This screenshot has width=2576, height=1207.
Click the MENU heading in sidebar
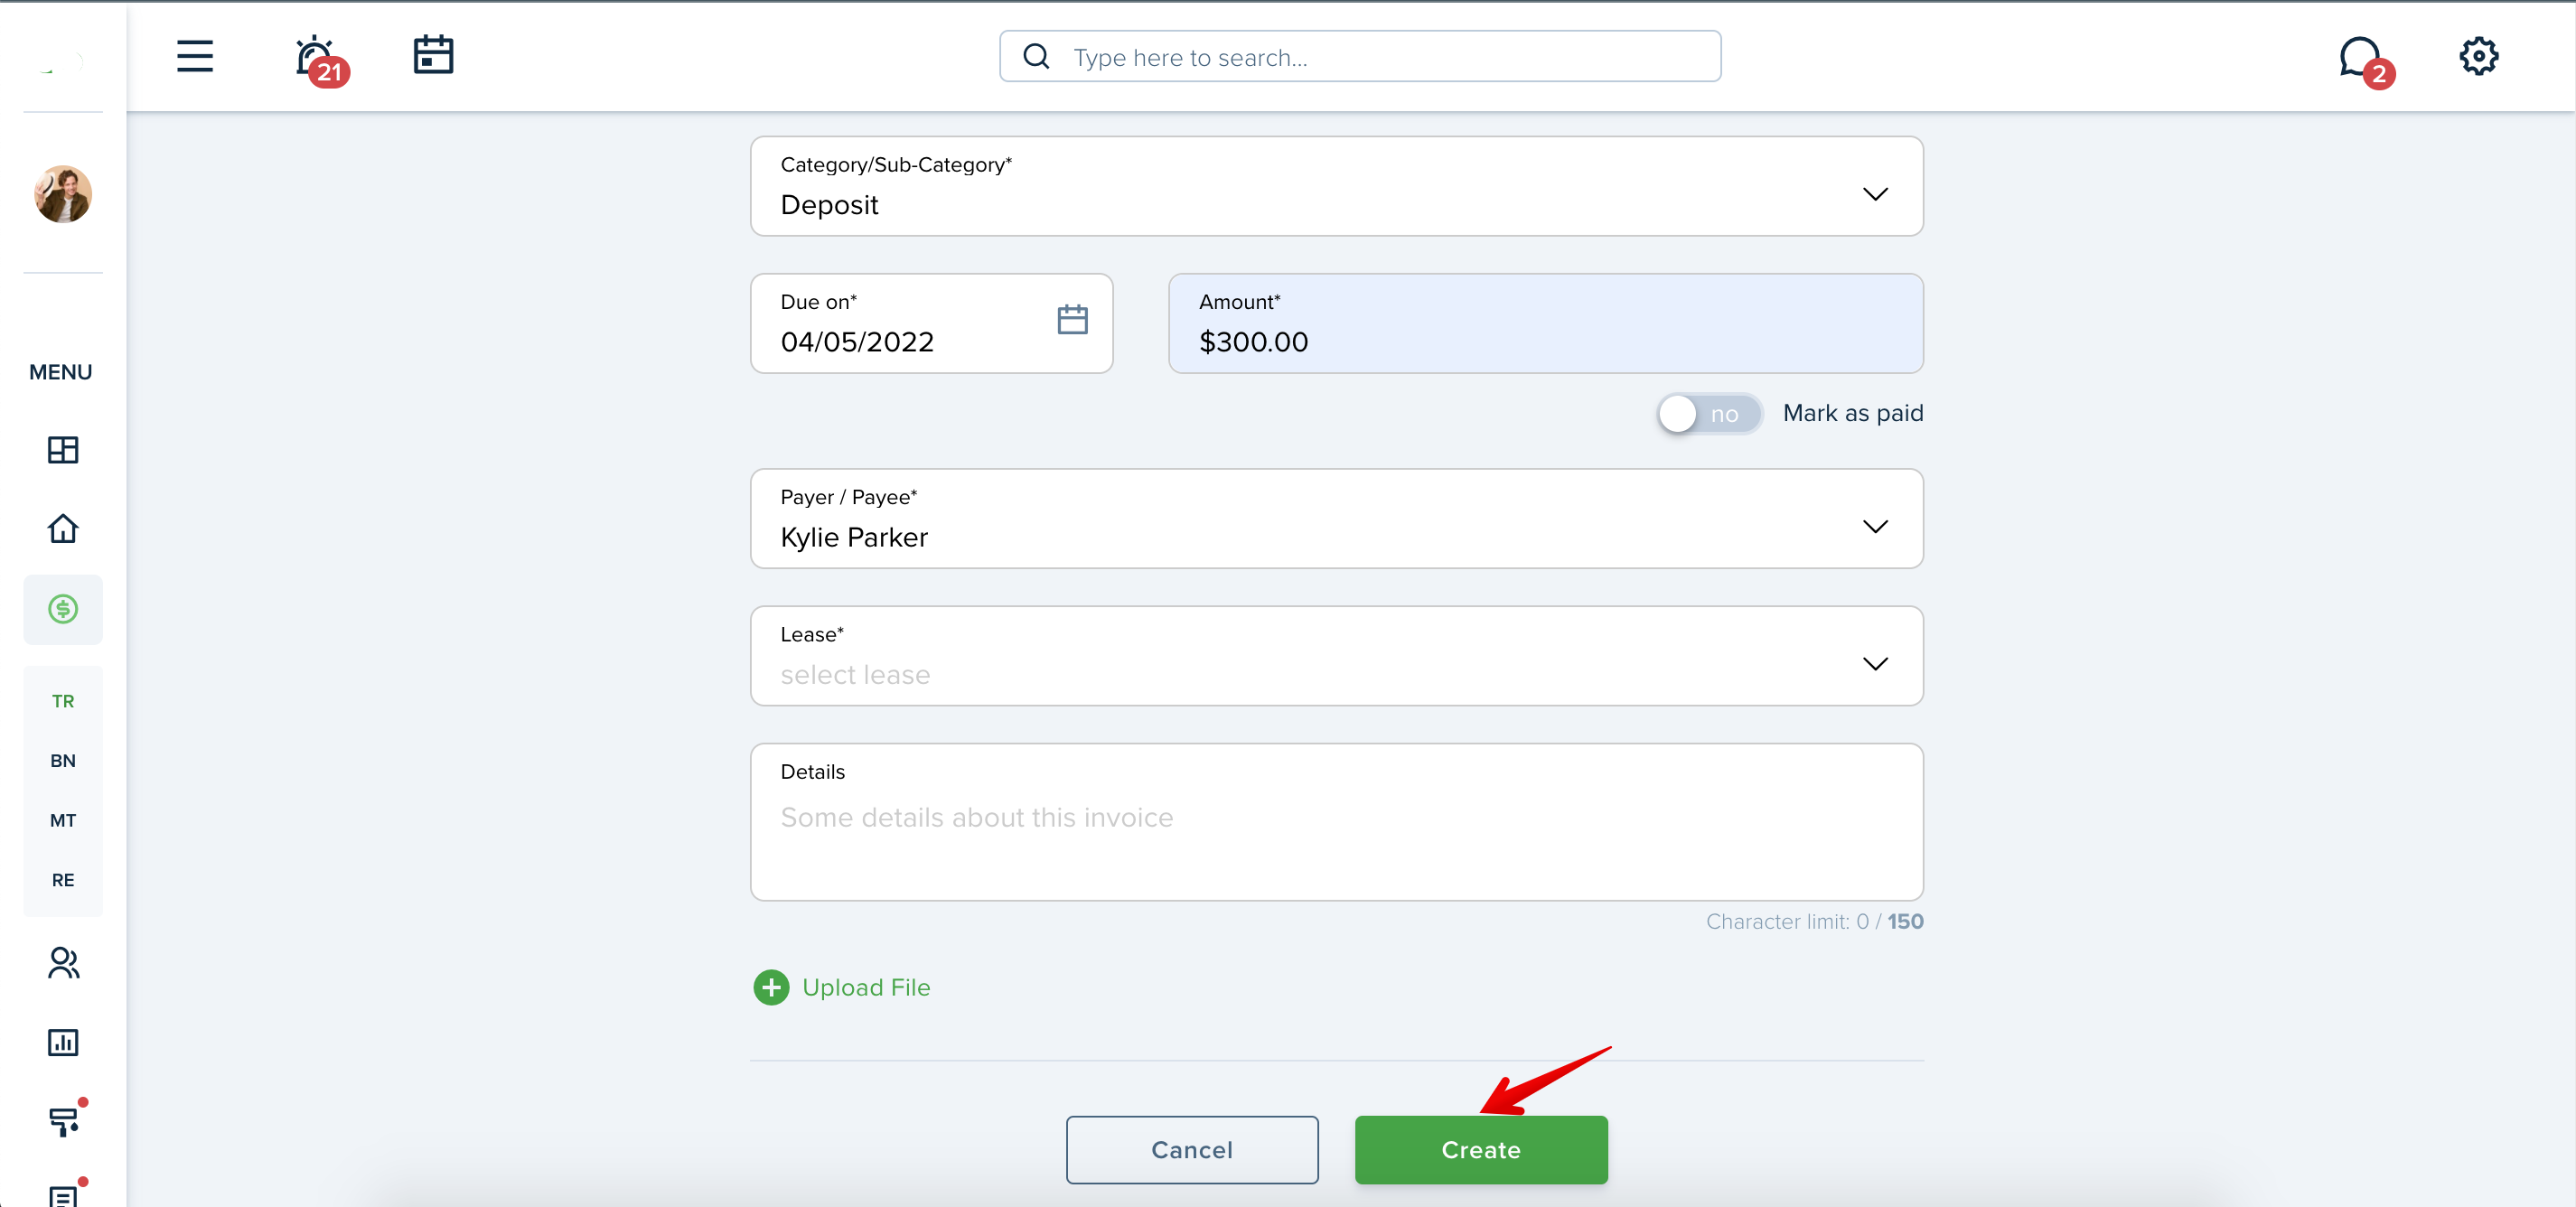click(61, 372)
